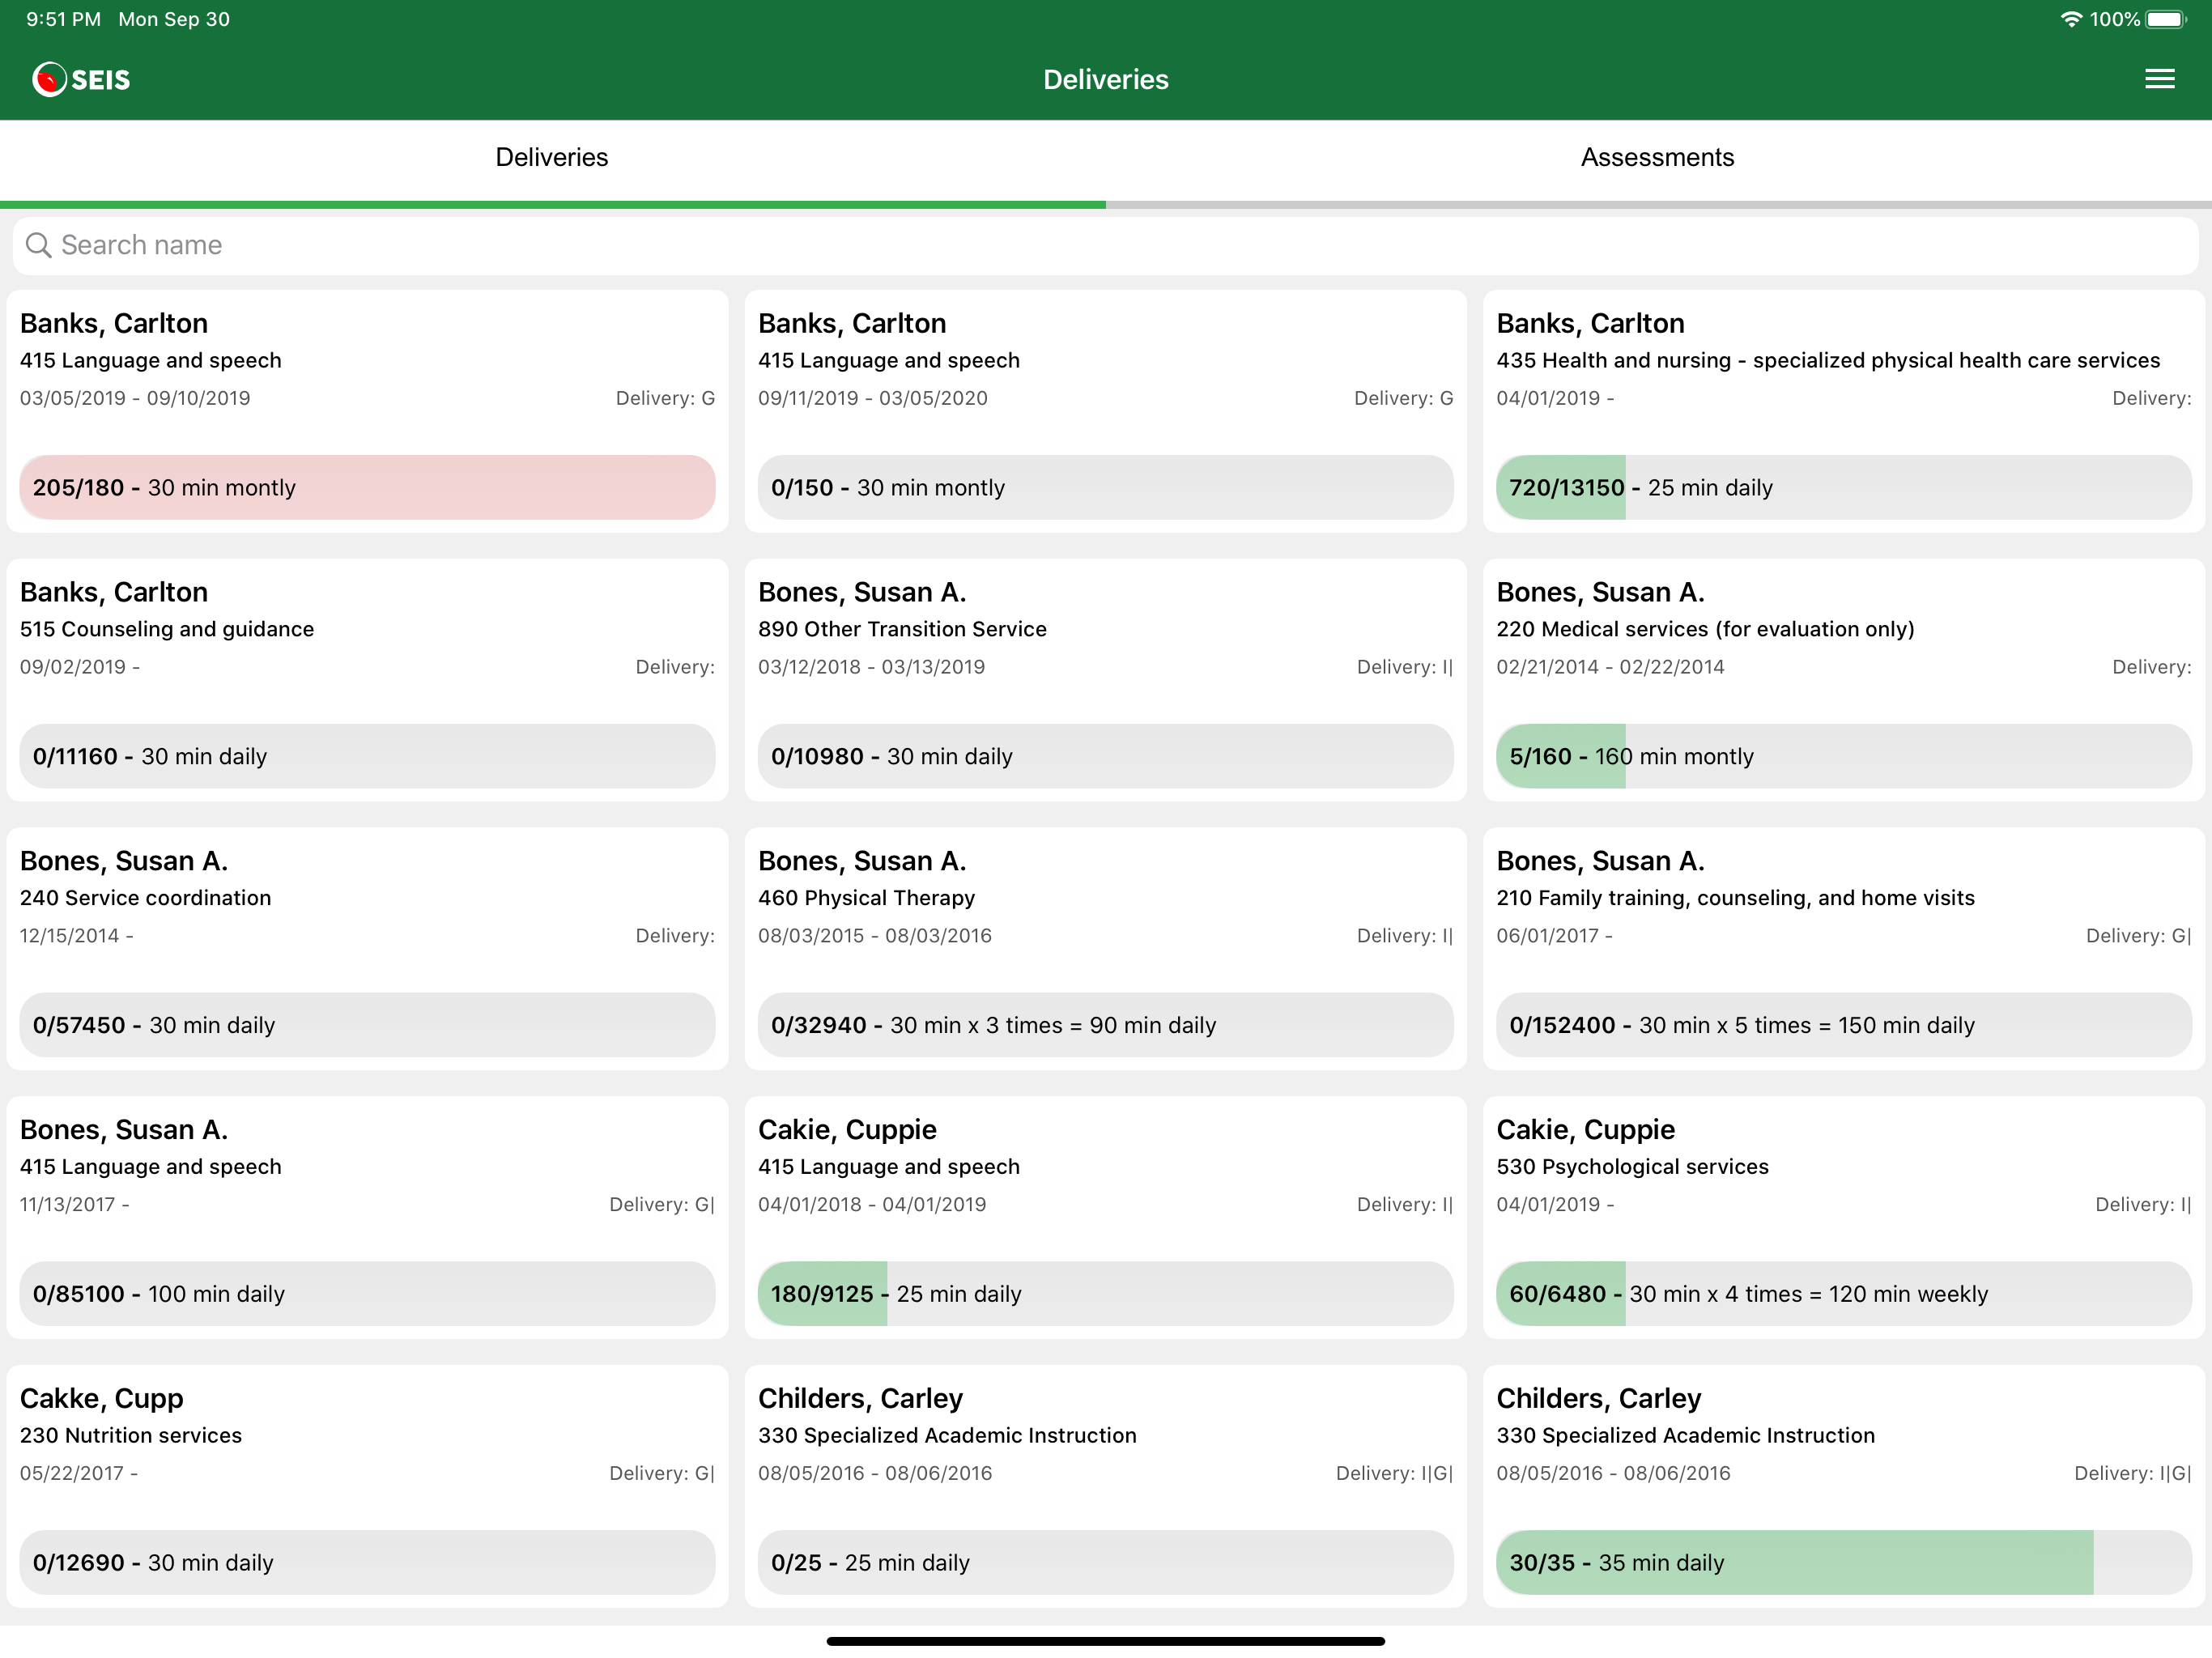Open Bones, Susan A. 240 Service coordination card
The width and height of the screenshot is (2212, 1658).
pos(367,948)
